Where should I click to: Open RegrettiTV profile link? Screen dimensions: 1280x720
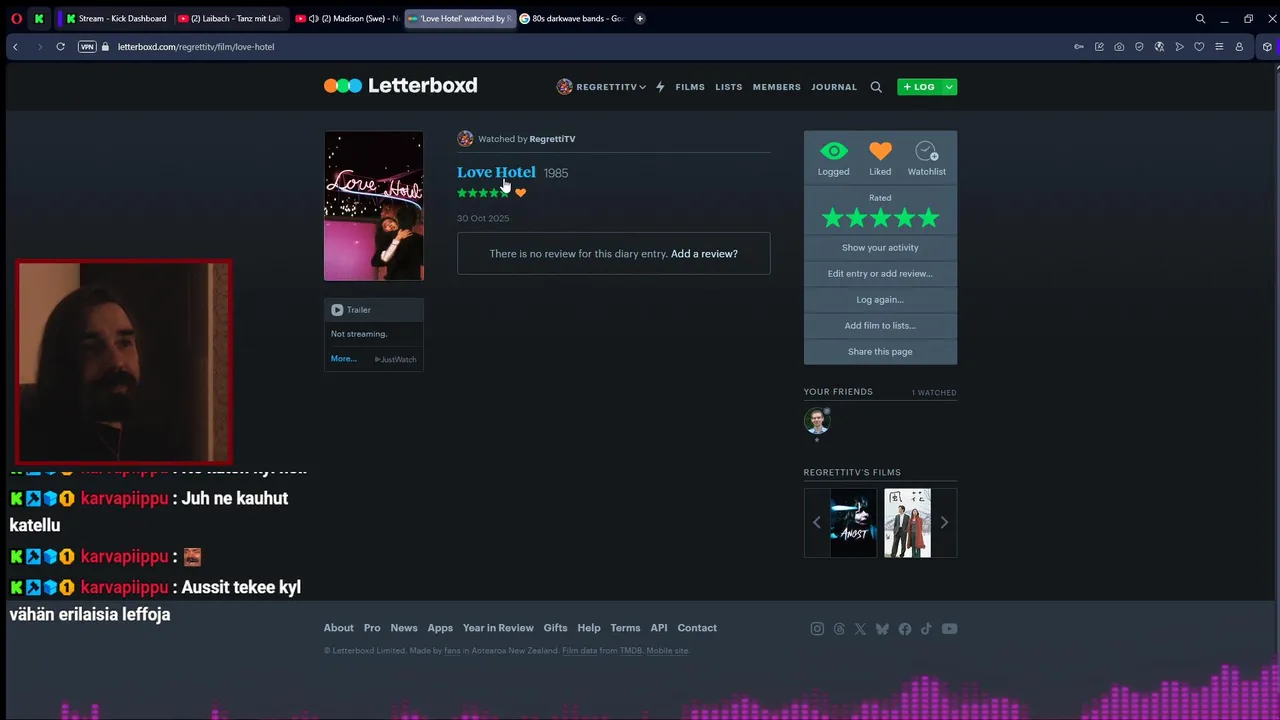(552, 139)
